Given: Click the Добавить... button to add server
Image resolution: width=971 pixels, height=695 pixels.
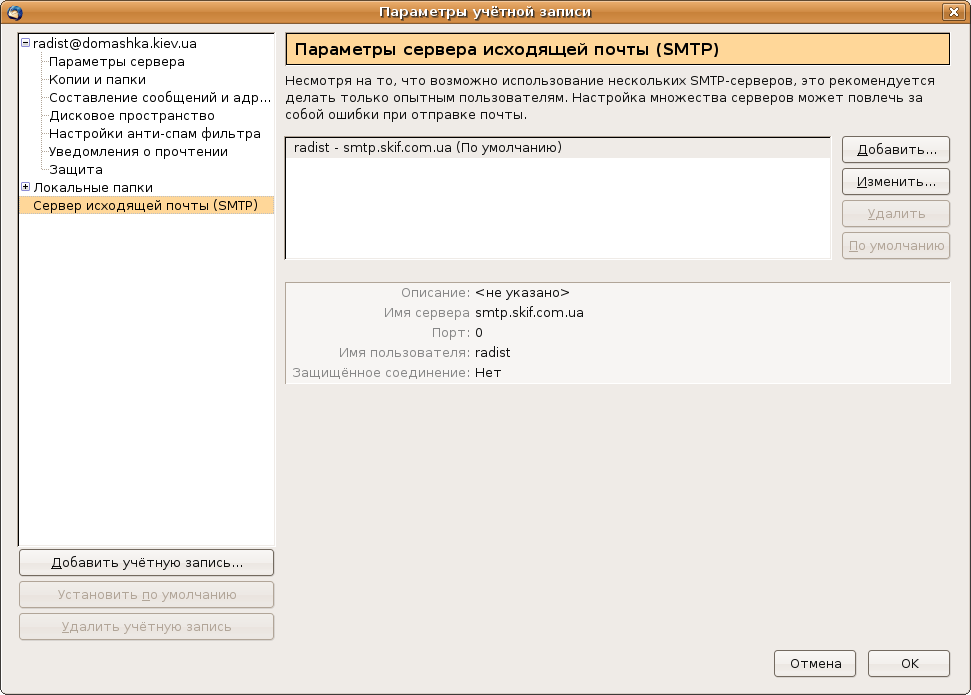Looking at the screenshot, I should tap(895, 150).
